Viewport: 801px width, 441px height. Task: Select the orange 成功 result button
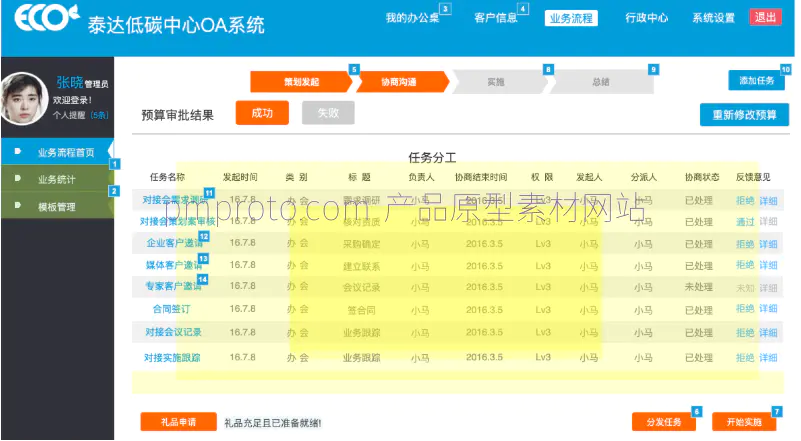(262, 113)
